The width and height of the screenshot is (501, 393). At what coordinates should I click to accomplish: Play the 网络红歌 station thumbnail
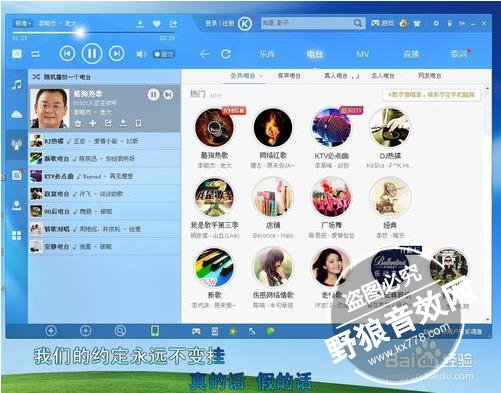tap(273, 127)
